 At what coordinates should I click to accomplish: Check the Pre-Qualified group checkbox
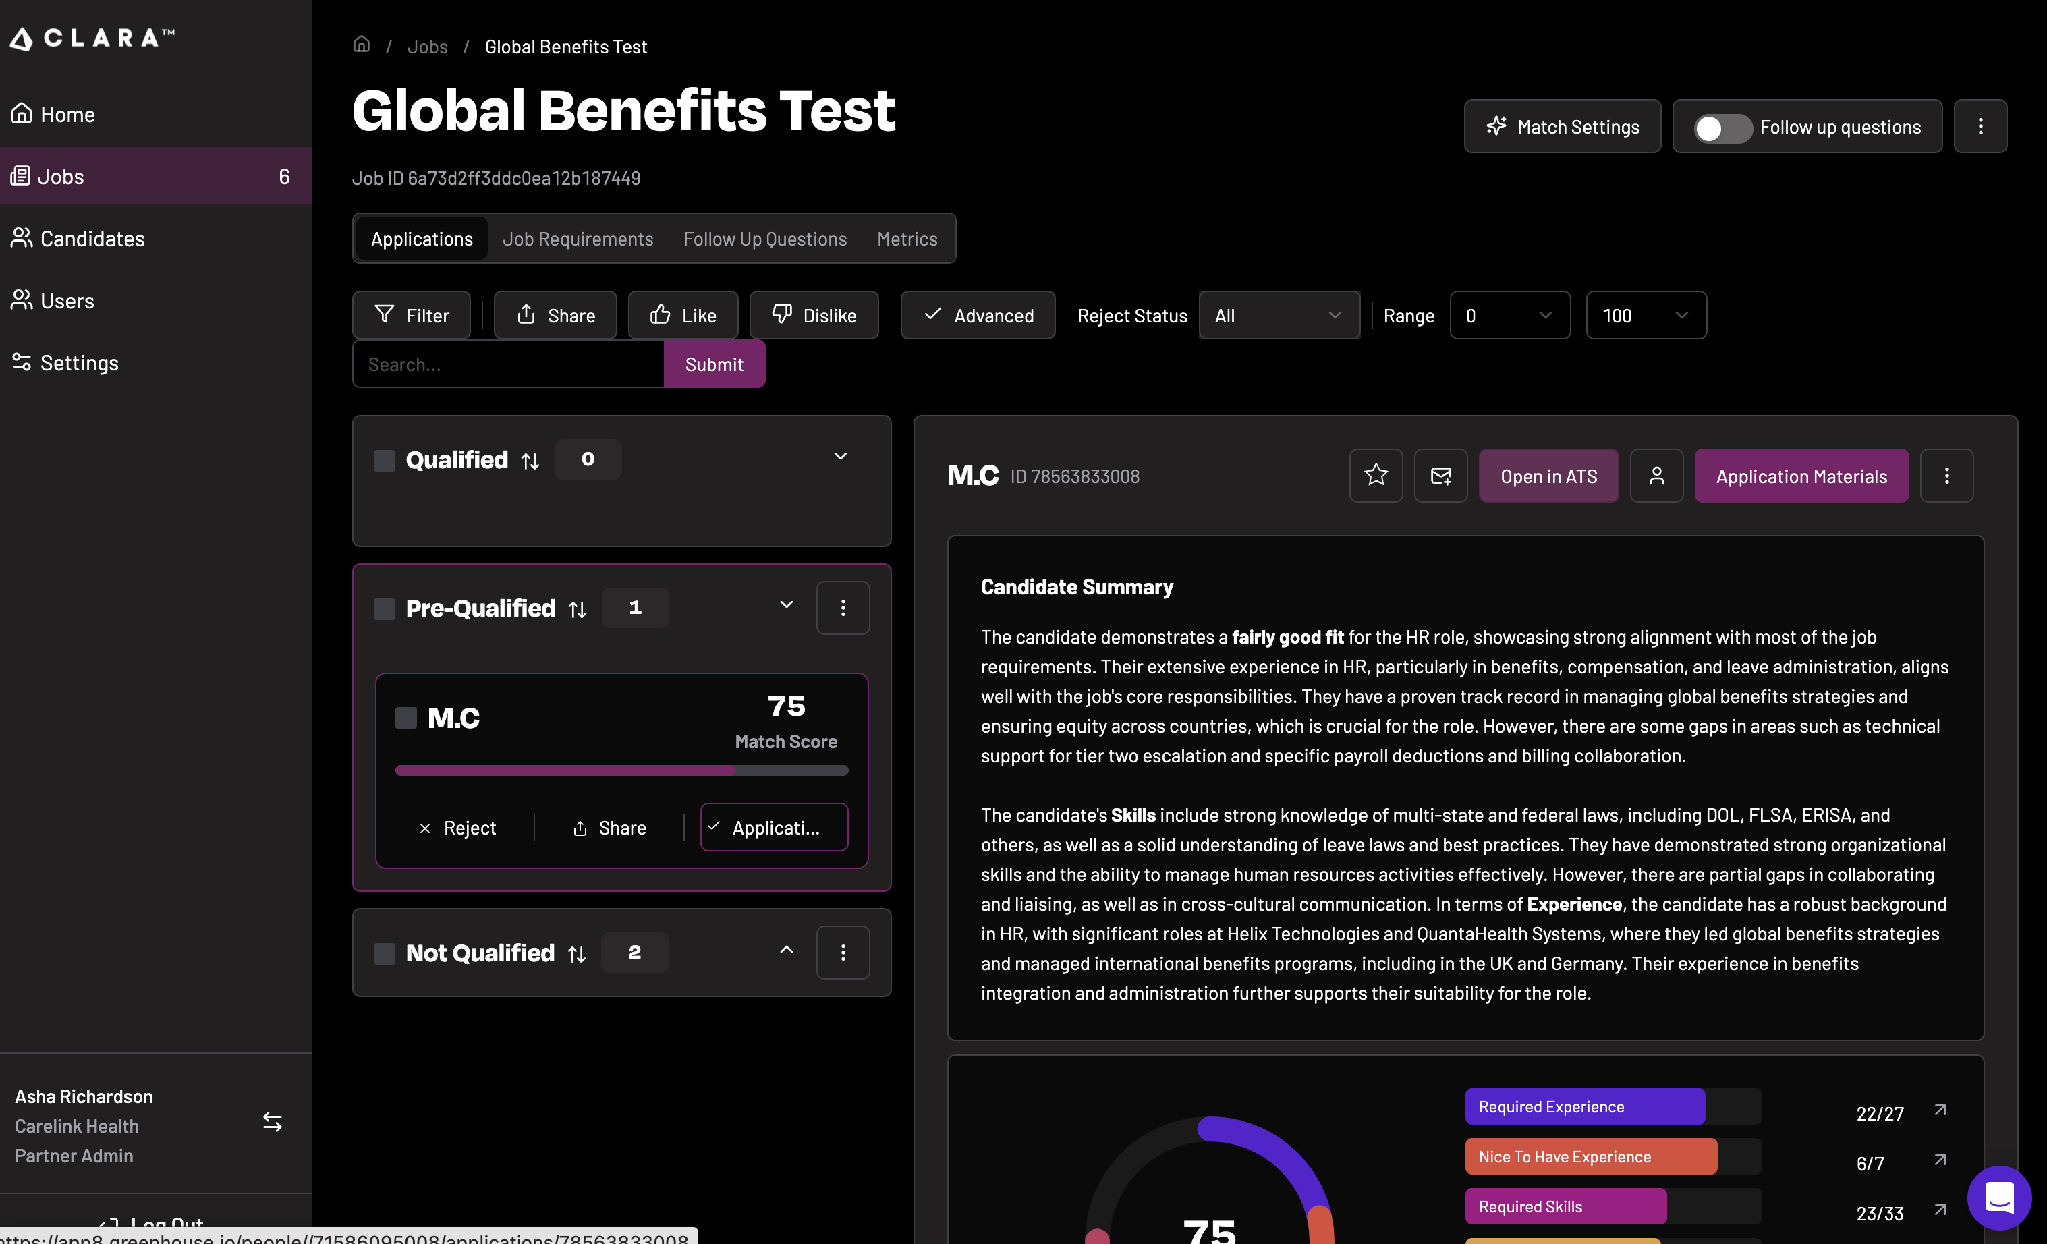[384, 609]
